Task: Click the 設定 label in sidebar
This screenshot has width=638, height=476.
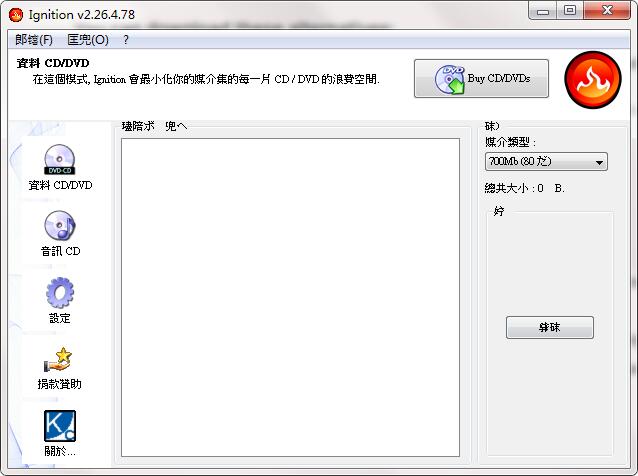Action: pos(60,318)
